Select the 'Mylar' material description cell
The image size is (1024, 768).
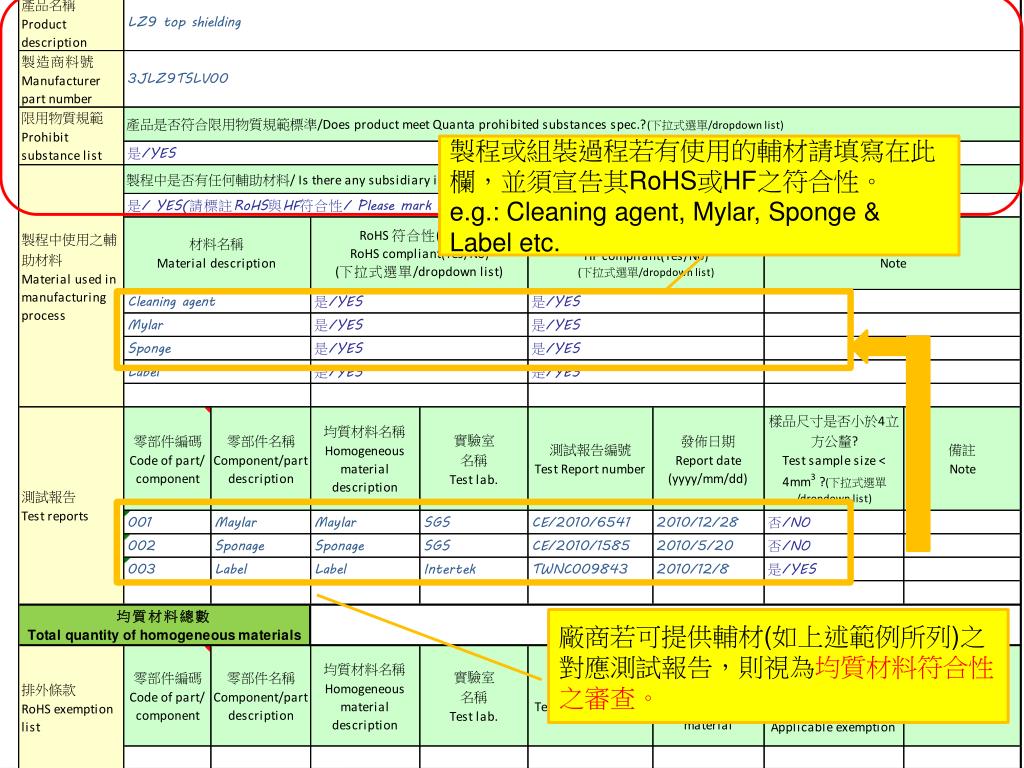217,325
